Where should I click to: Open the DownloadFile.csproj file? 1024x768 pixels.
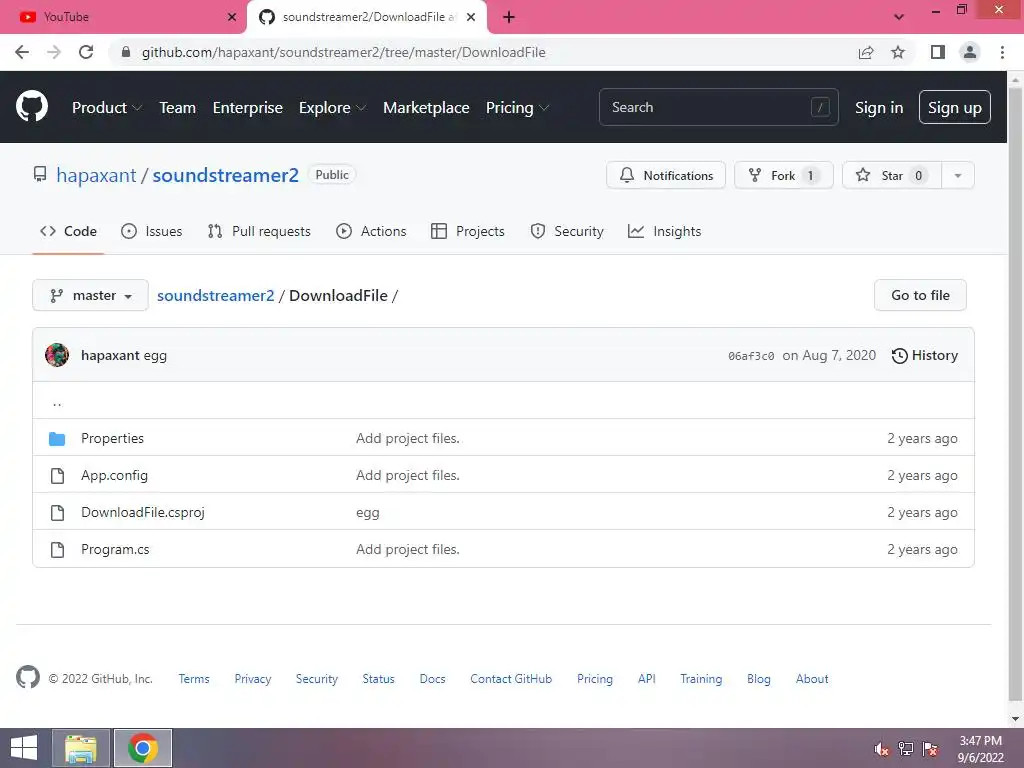142,513
